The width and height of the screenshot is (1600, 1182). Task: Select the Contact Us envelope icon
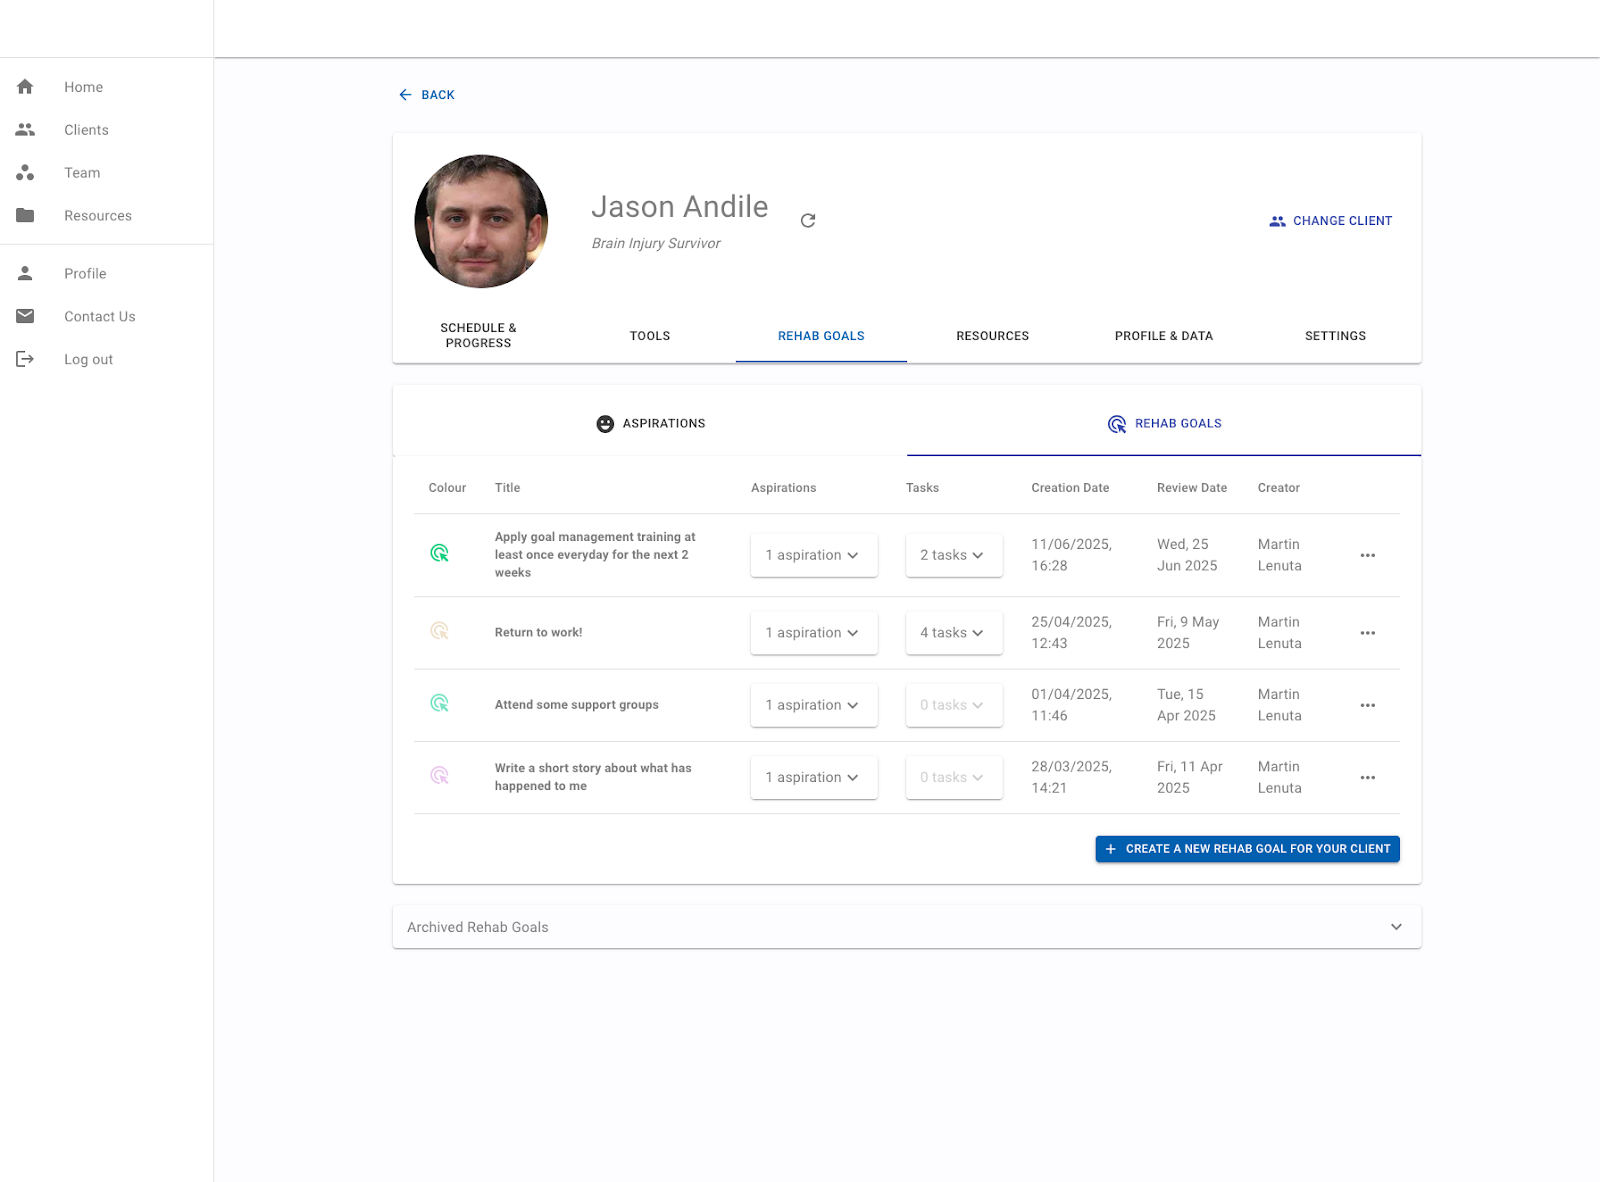pyautogui.click(x=25, y=316)
